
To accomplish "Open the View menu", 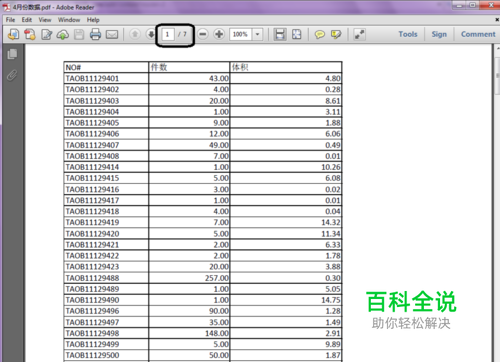I will (x=45, y=20).
